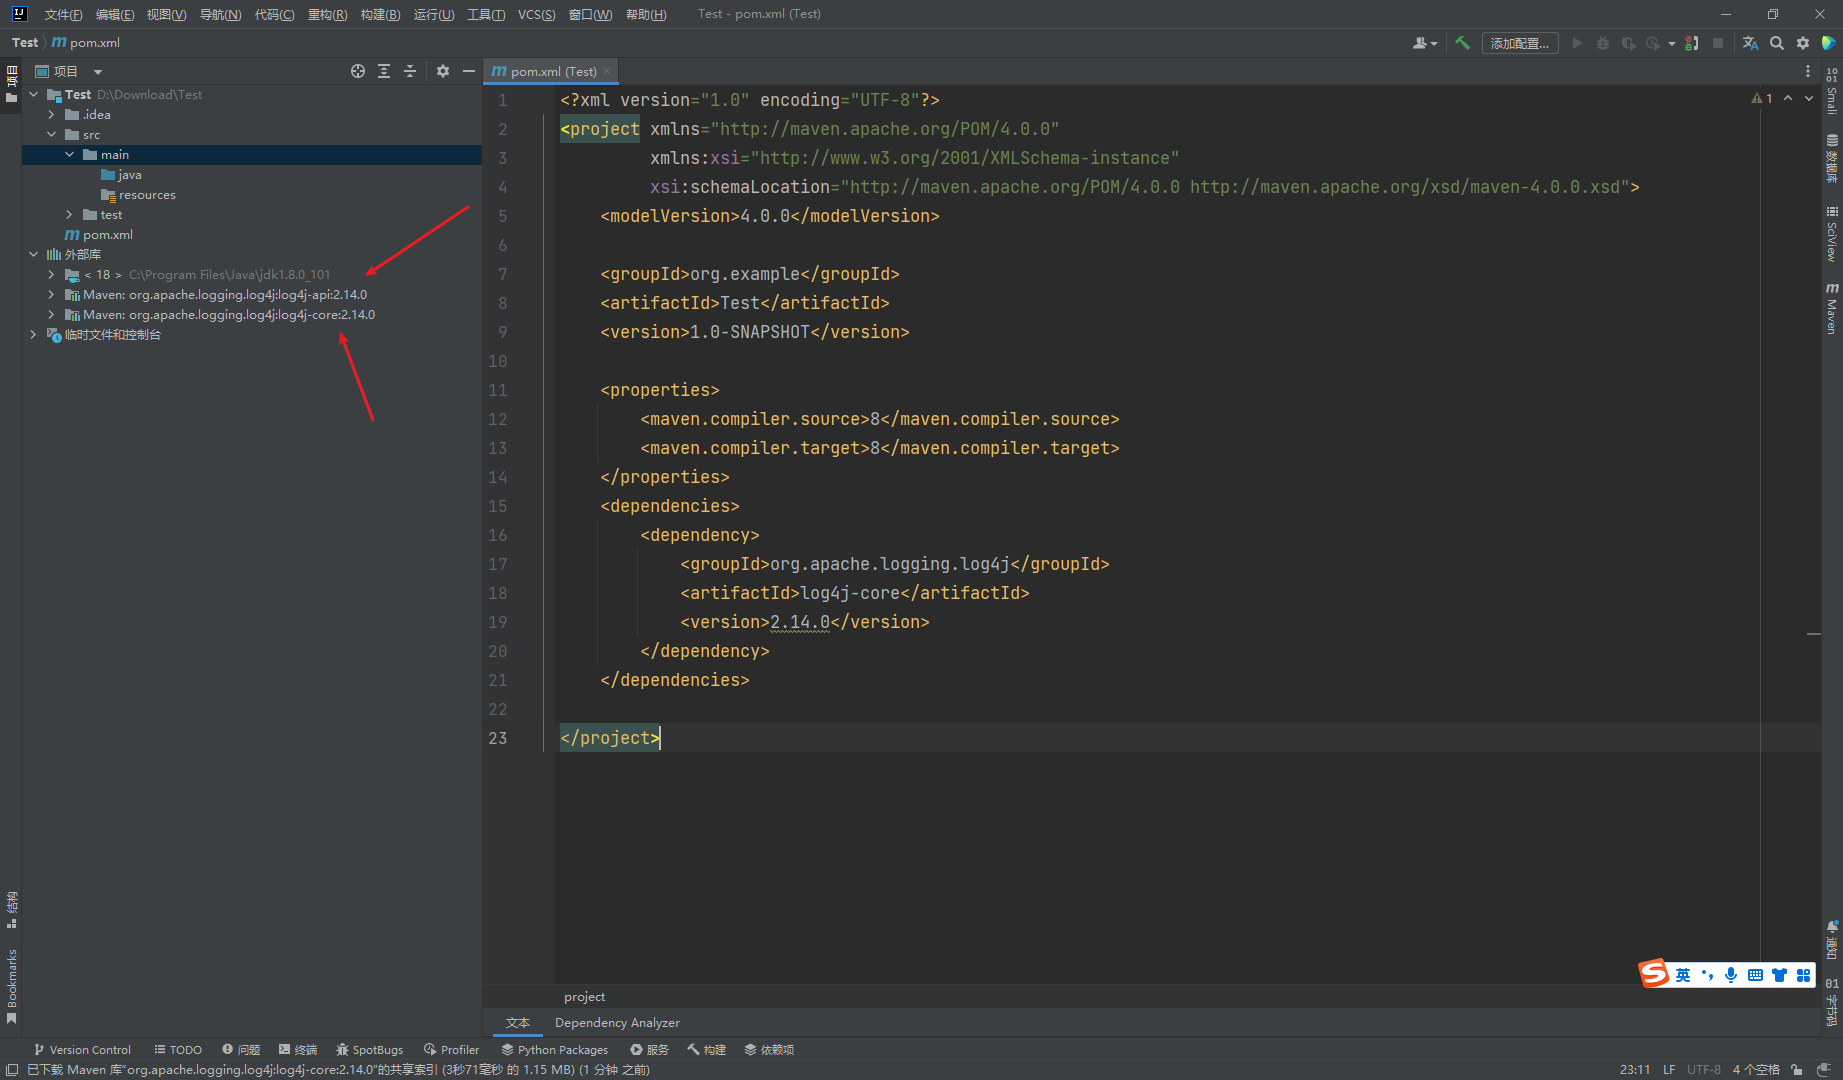
Task: Open the 服务 services tool window
Action: click(x=649, y=1049)
